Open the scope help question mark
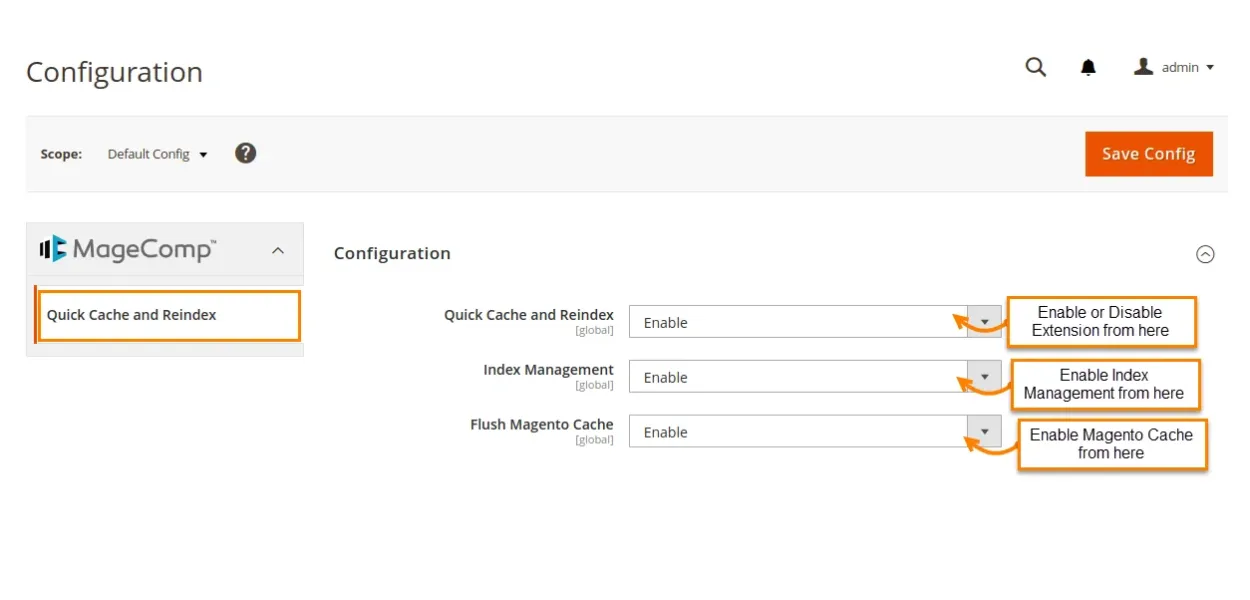 point(246,153)
